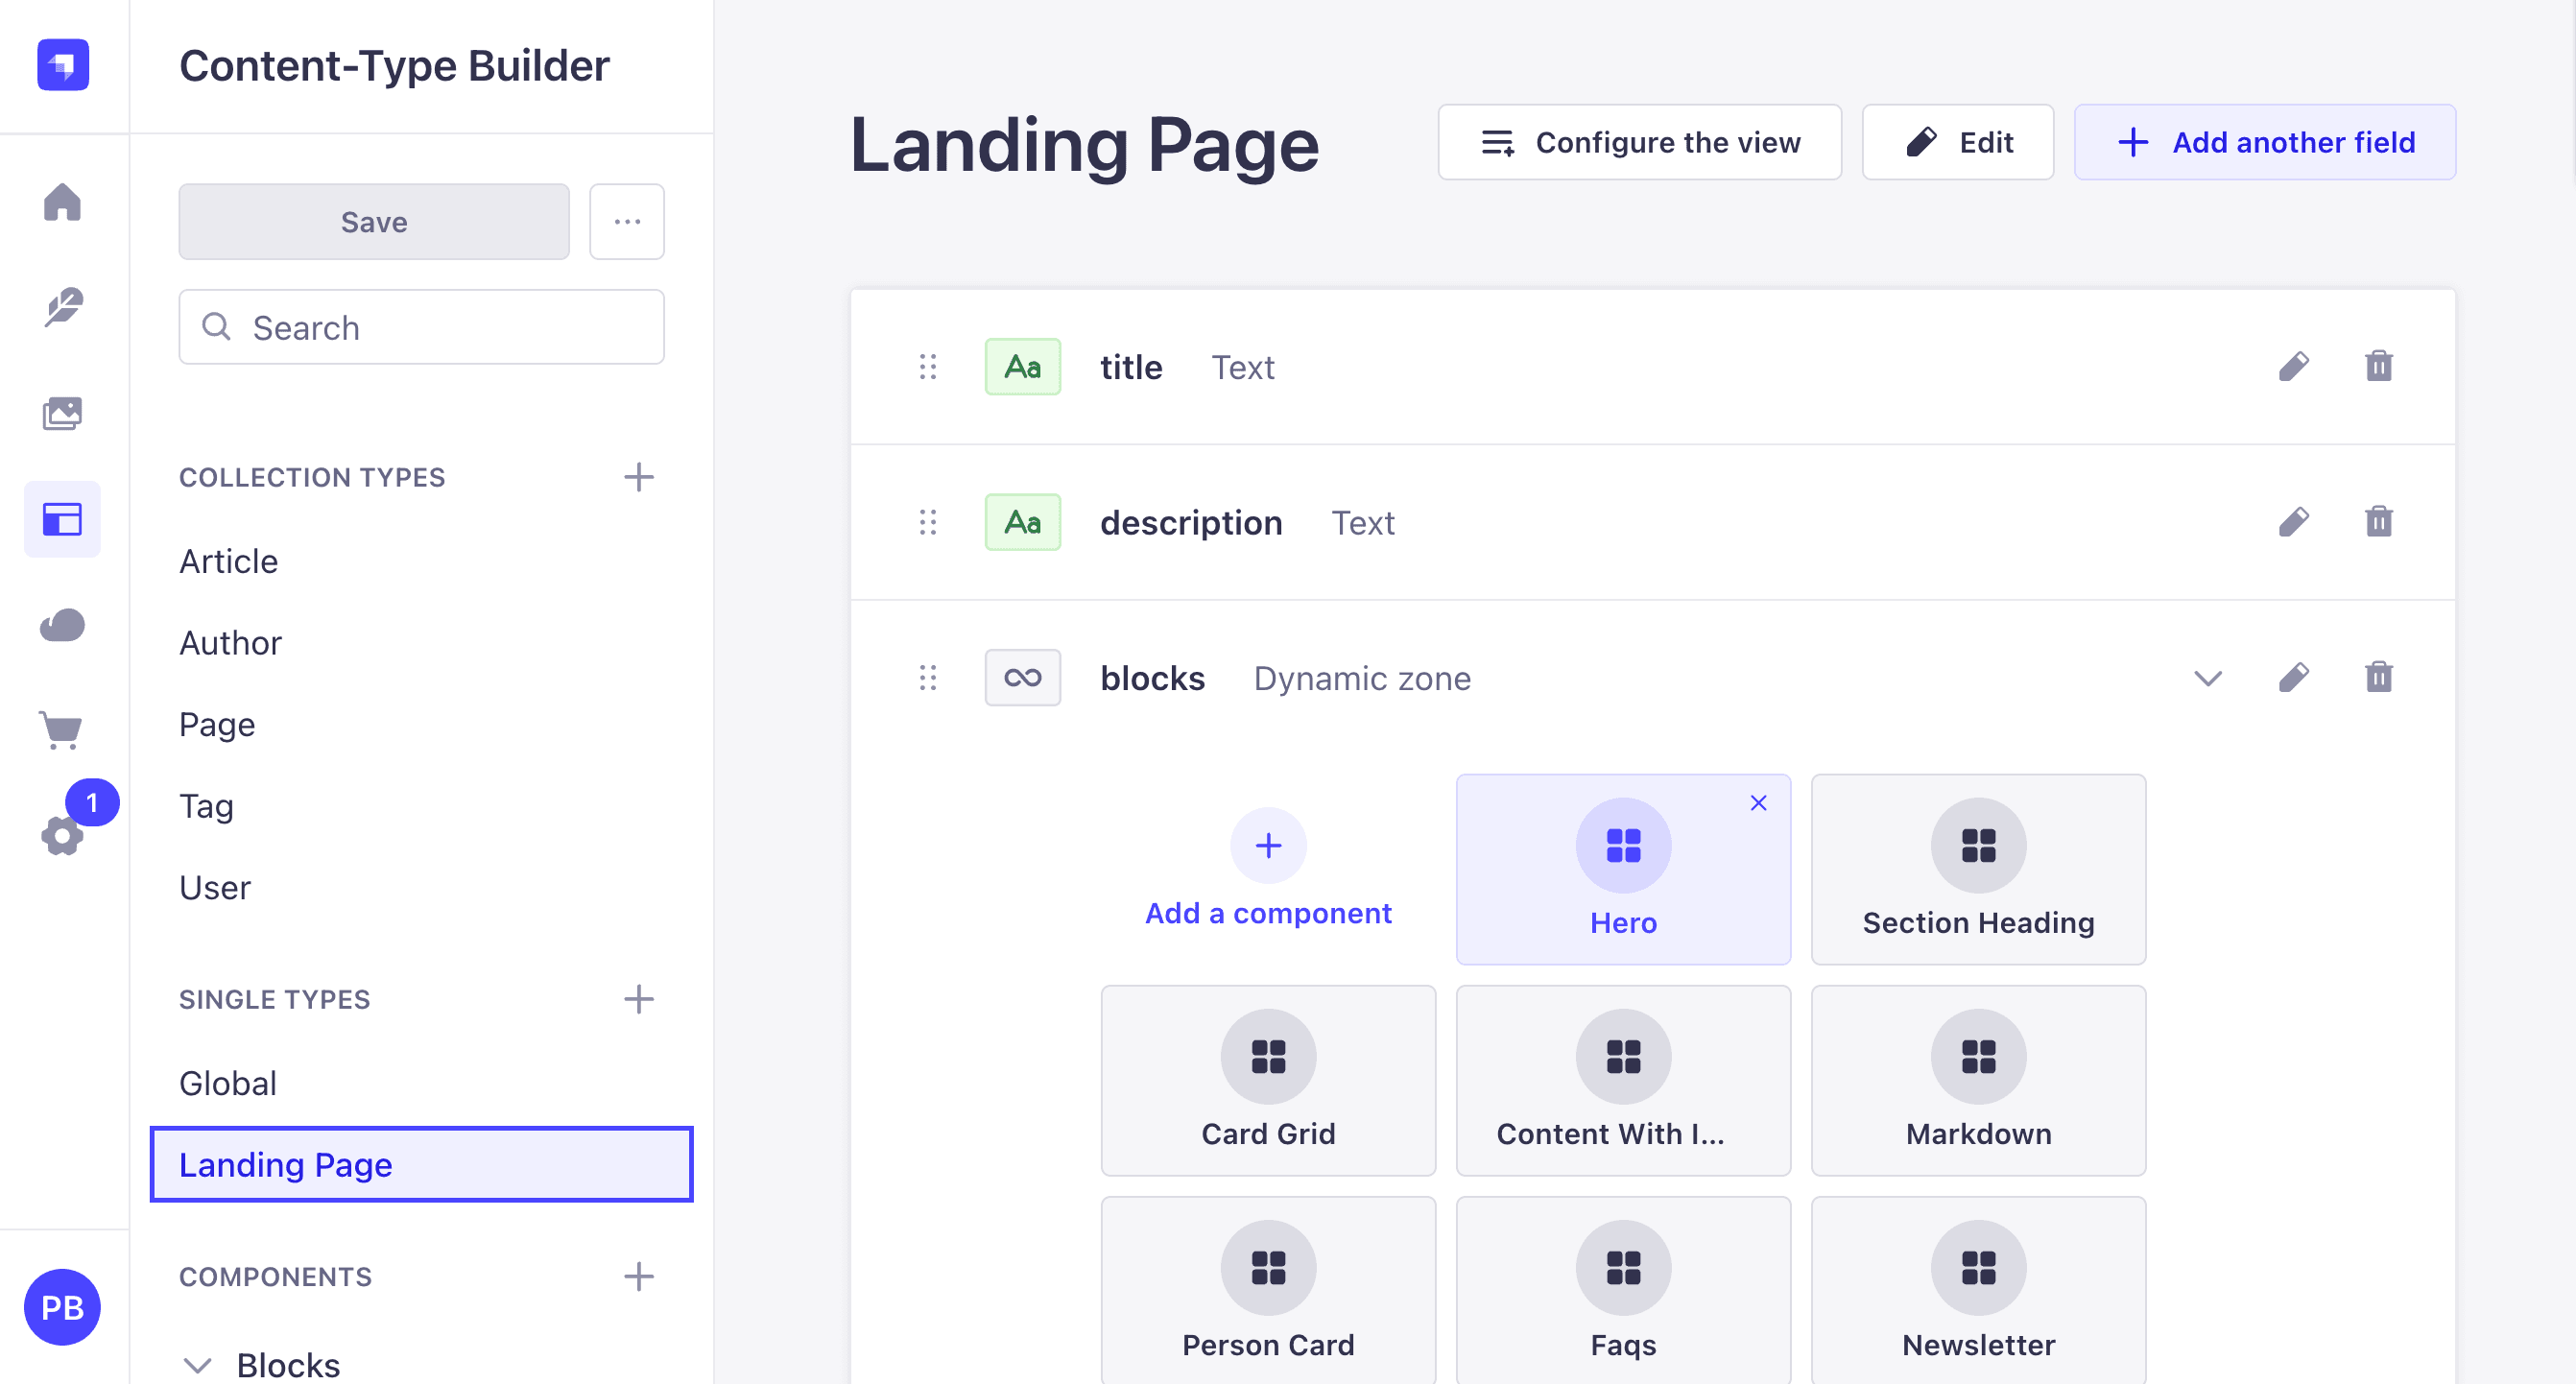Open the Cloud deploy icon
The height and width of the screenshot is (1384, 2576).
[x=62, y=625]
